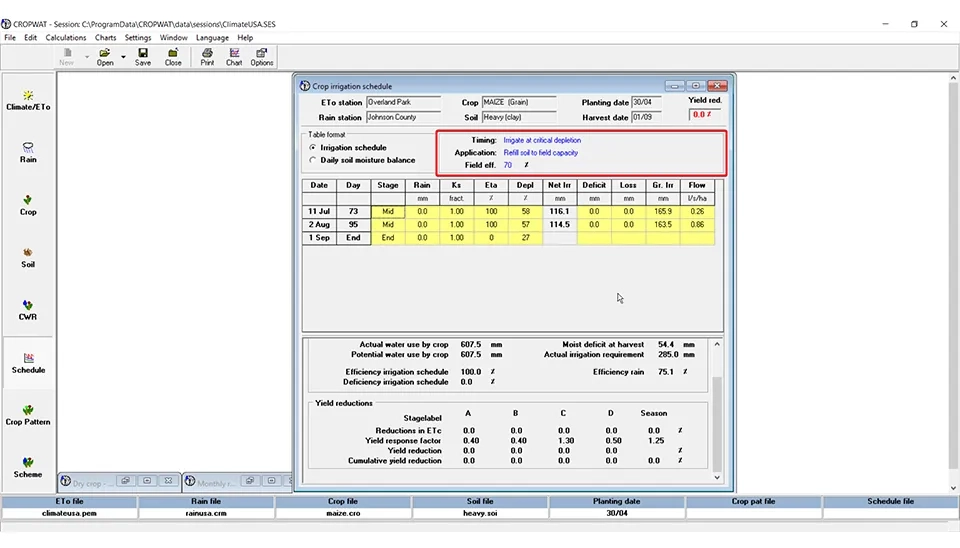The image size is (960, 548).
Task: Click the Close toolbar button
Action: click(173, 56)
